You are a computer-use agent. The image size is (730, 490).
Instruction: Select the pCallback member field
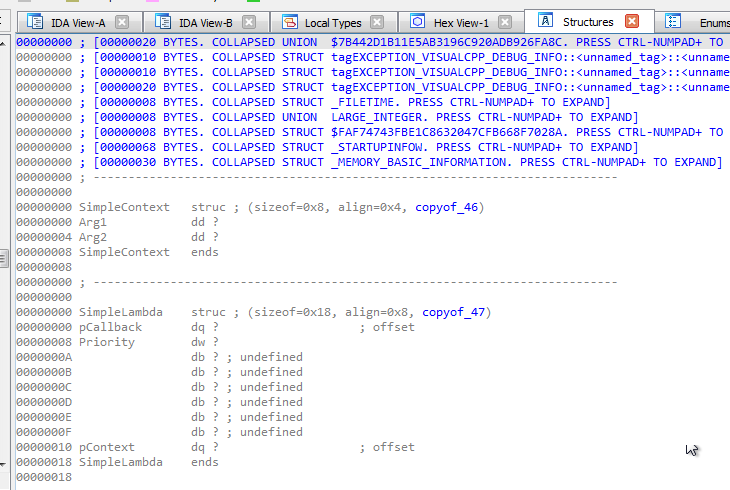111,327
